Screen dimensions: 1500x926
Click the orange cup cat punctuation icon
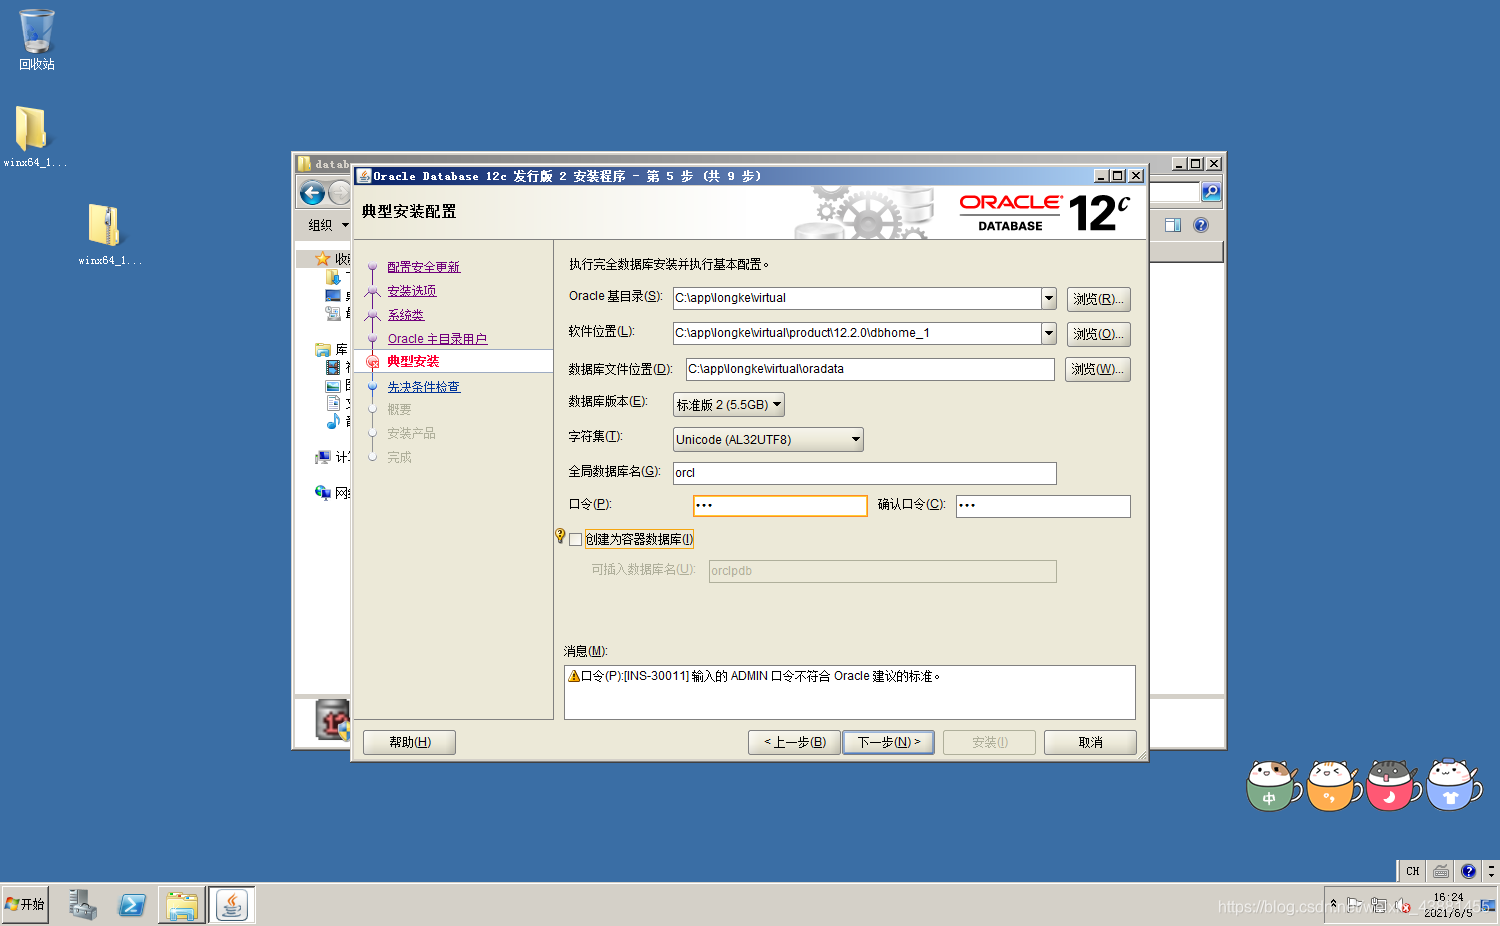click(x=1333, y=786)
